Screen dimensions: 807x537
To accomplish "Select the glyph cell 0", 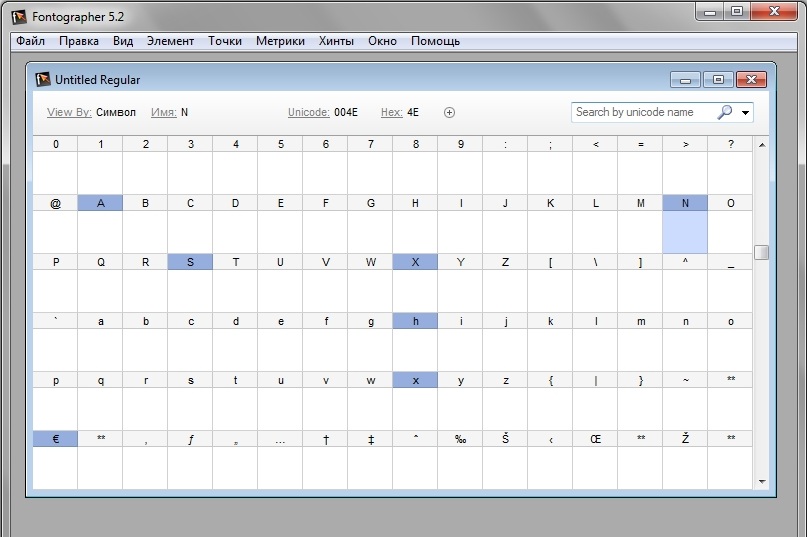I will (x=56, y=165).
